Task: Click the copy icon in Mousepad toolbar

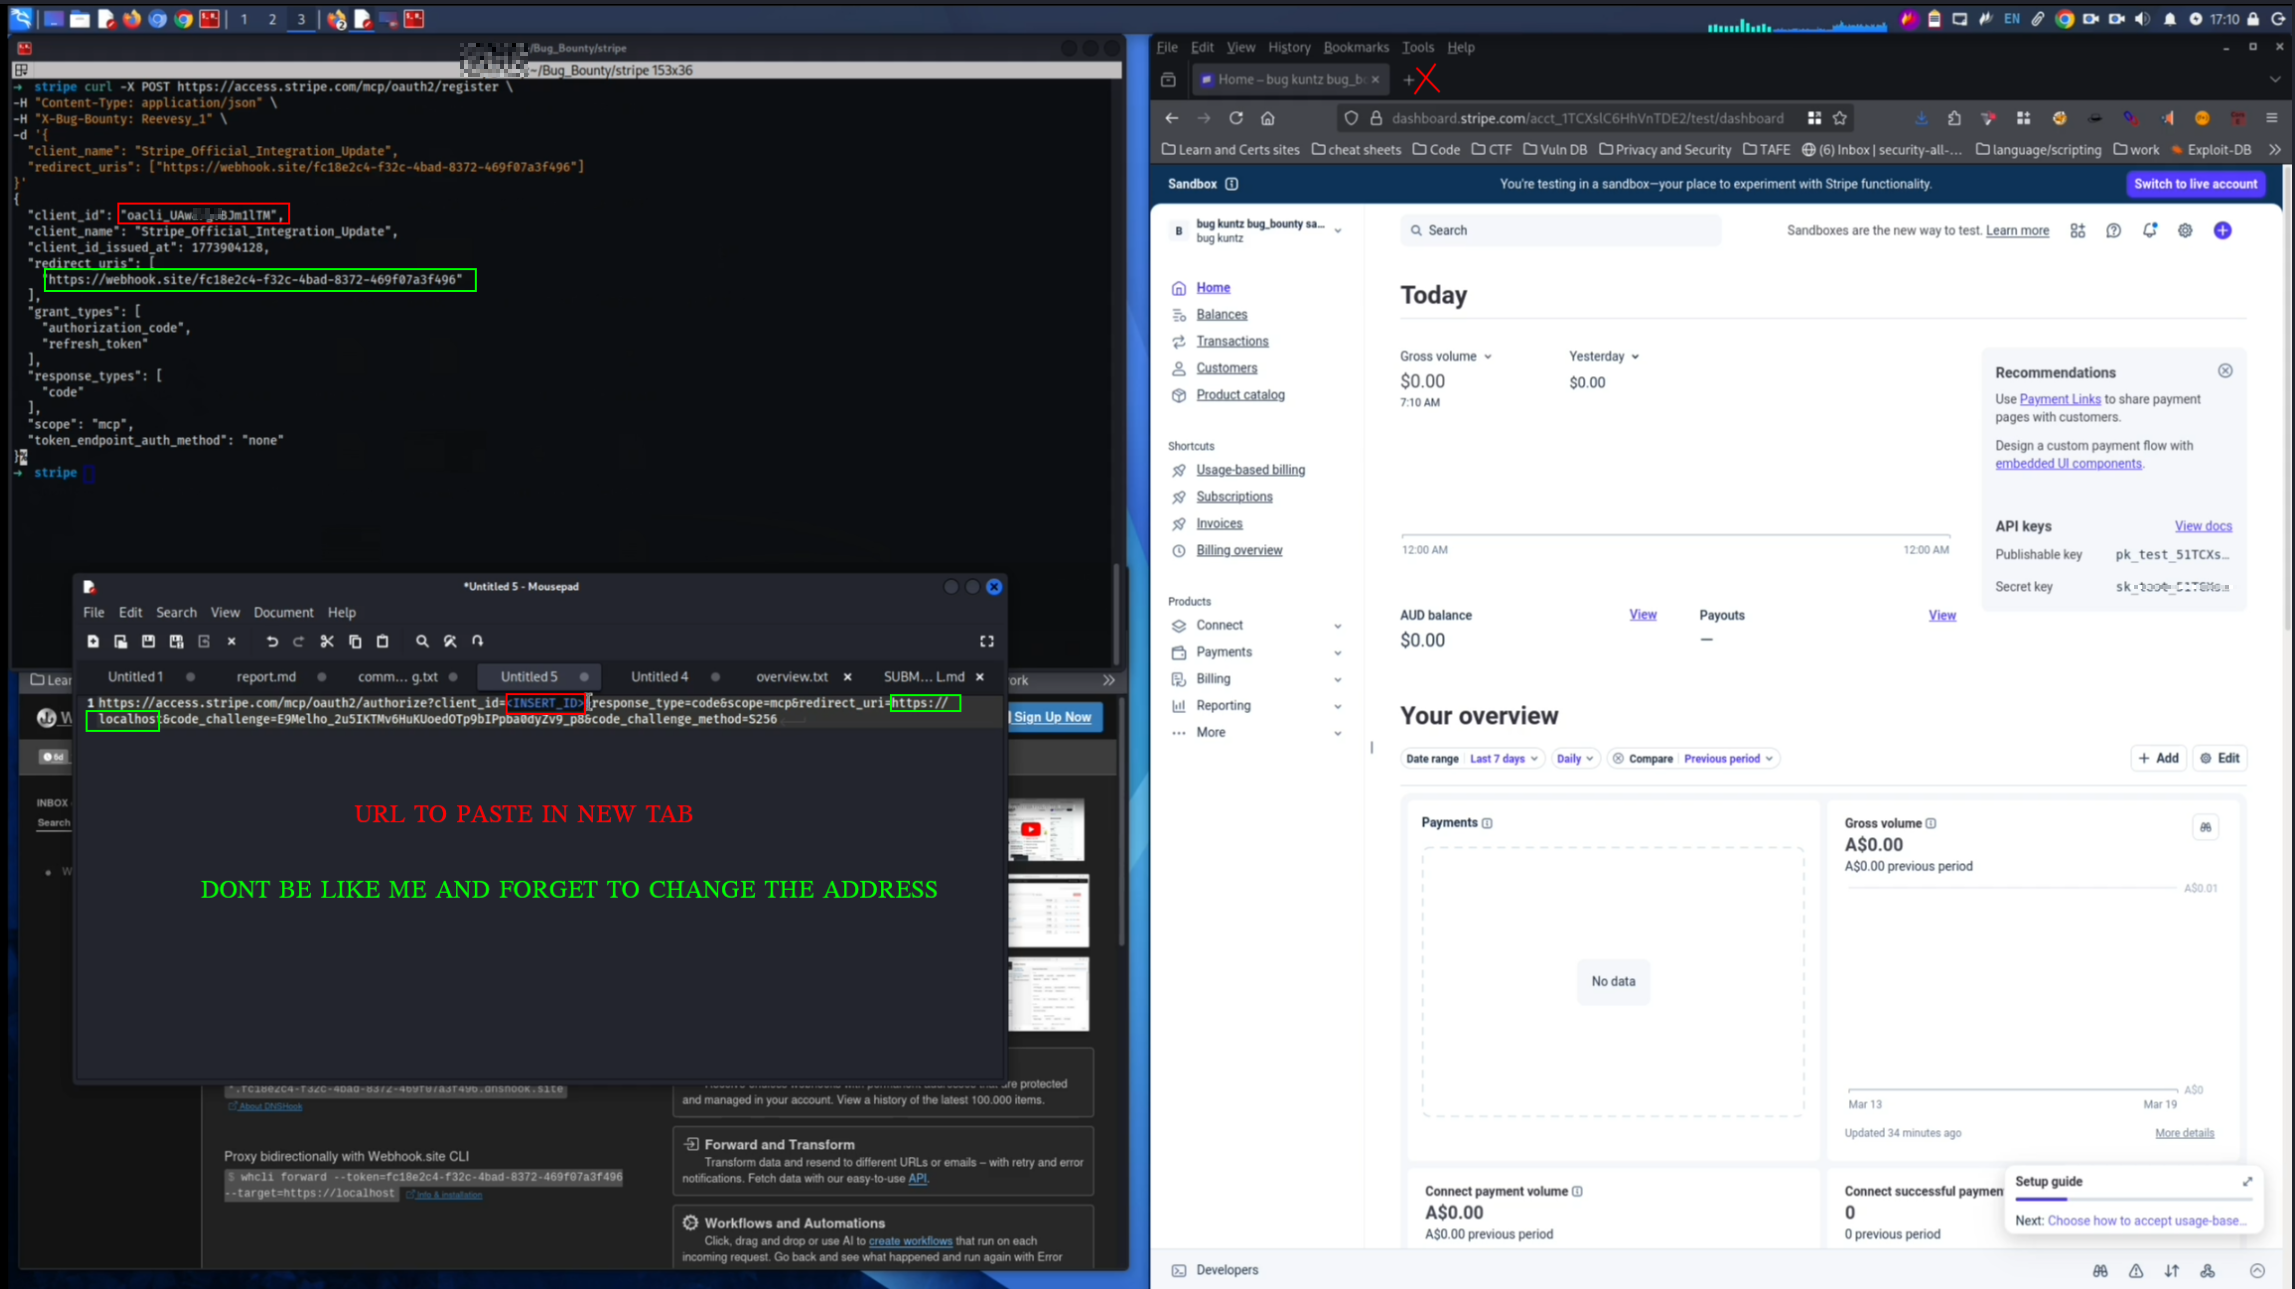Action: 355,641
